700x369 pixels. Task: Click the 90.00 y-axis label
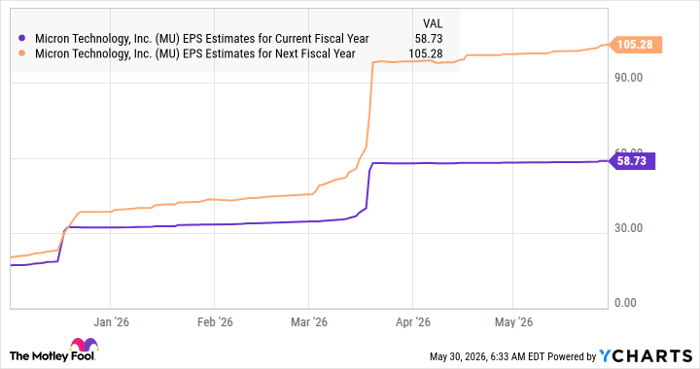628,78
